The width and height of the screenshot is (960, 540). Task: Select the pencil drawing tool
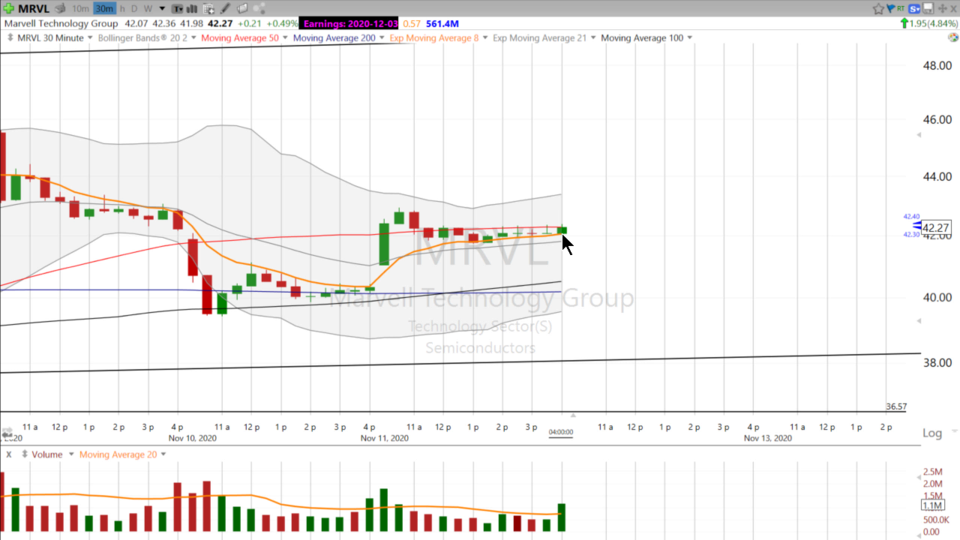(225, 9)
